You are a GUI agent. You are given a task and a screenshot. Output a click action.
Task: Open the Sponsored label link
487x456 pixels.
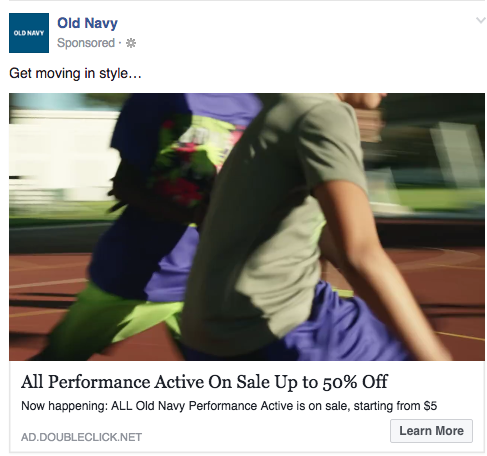86,43
